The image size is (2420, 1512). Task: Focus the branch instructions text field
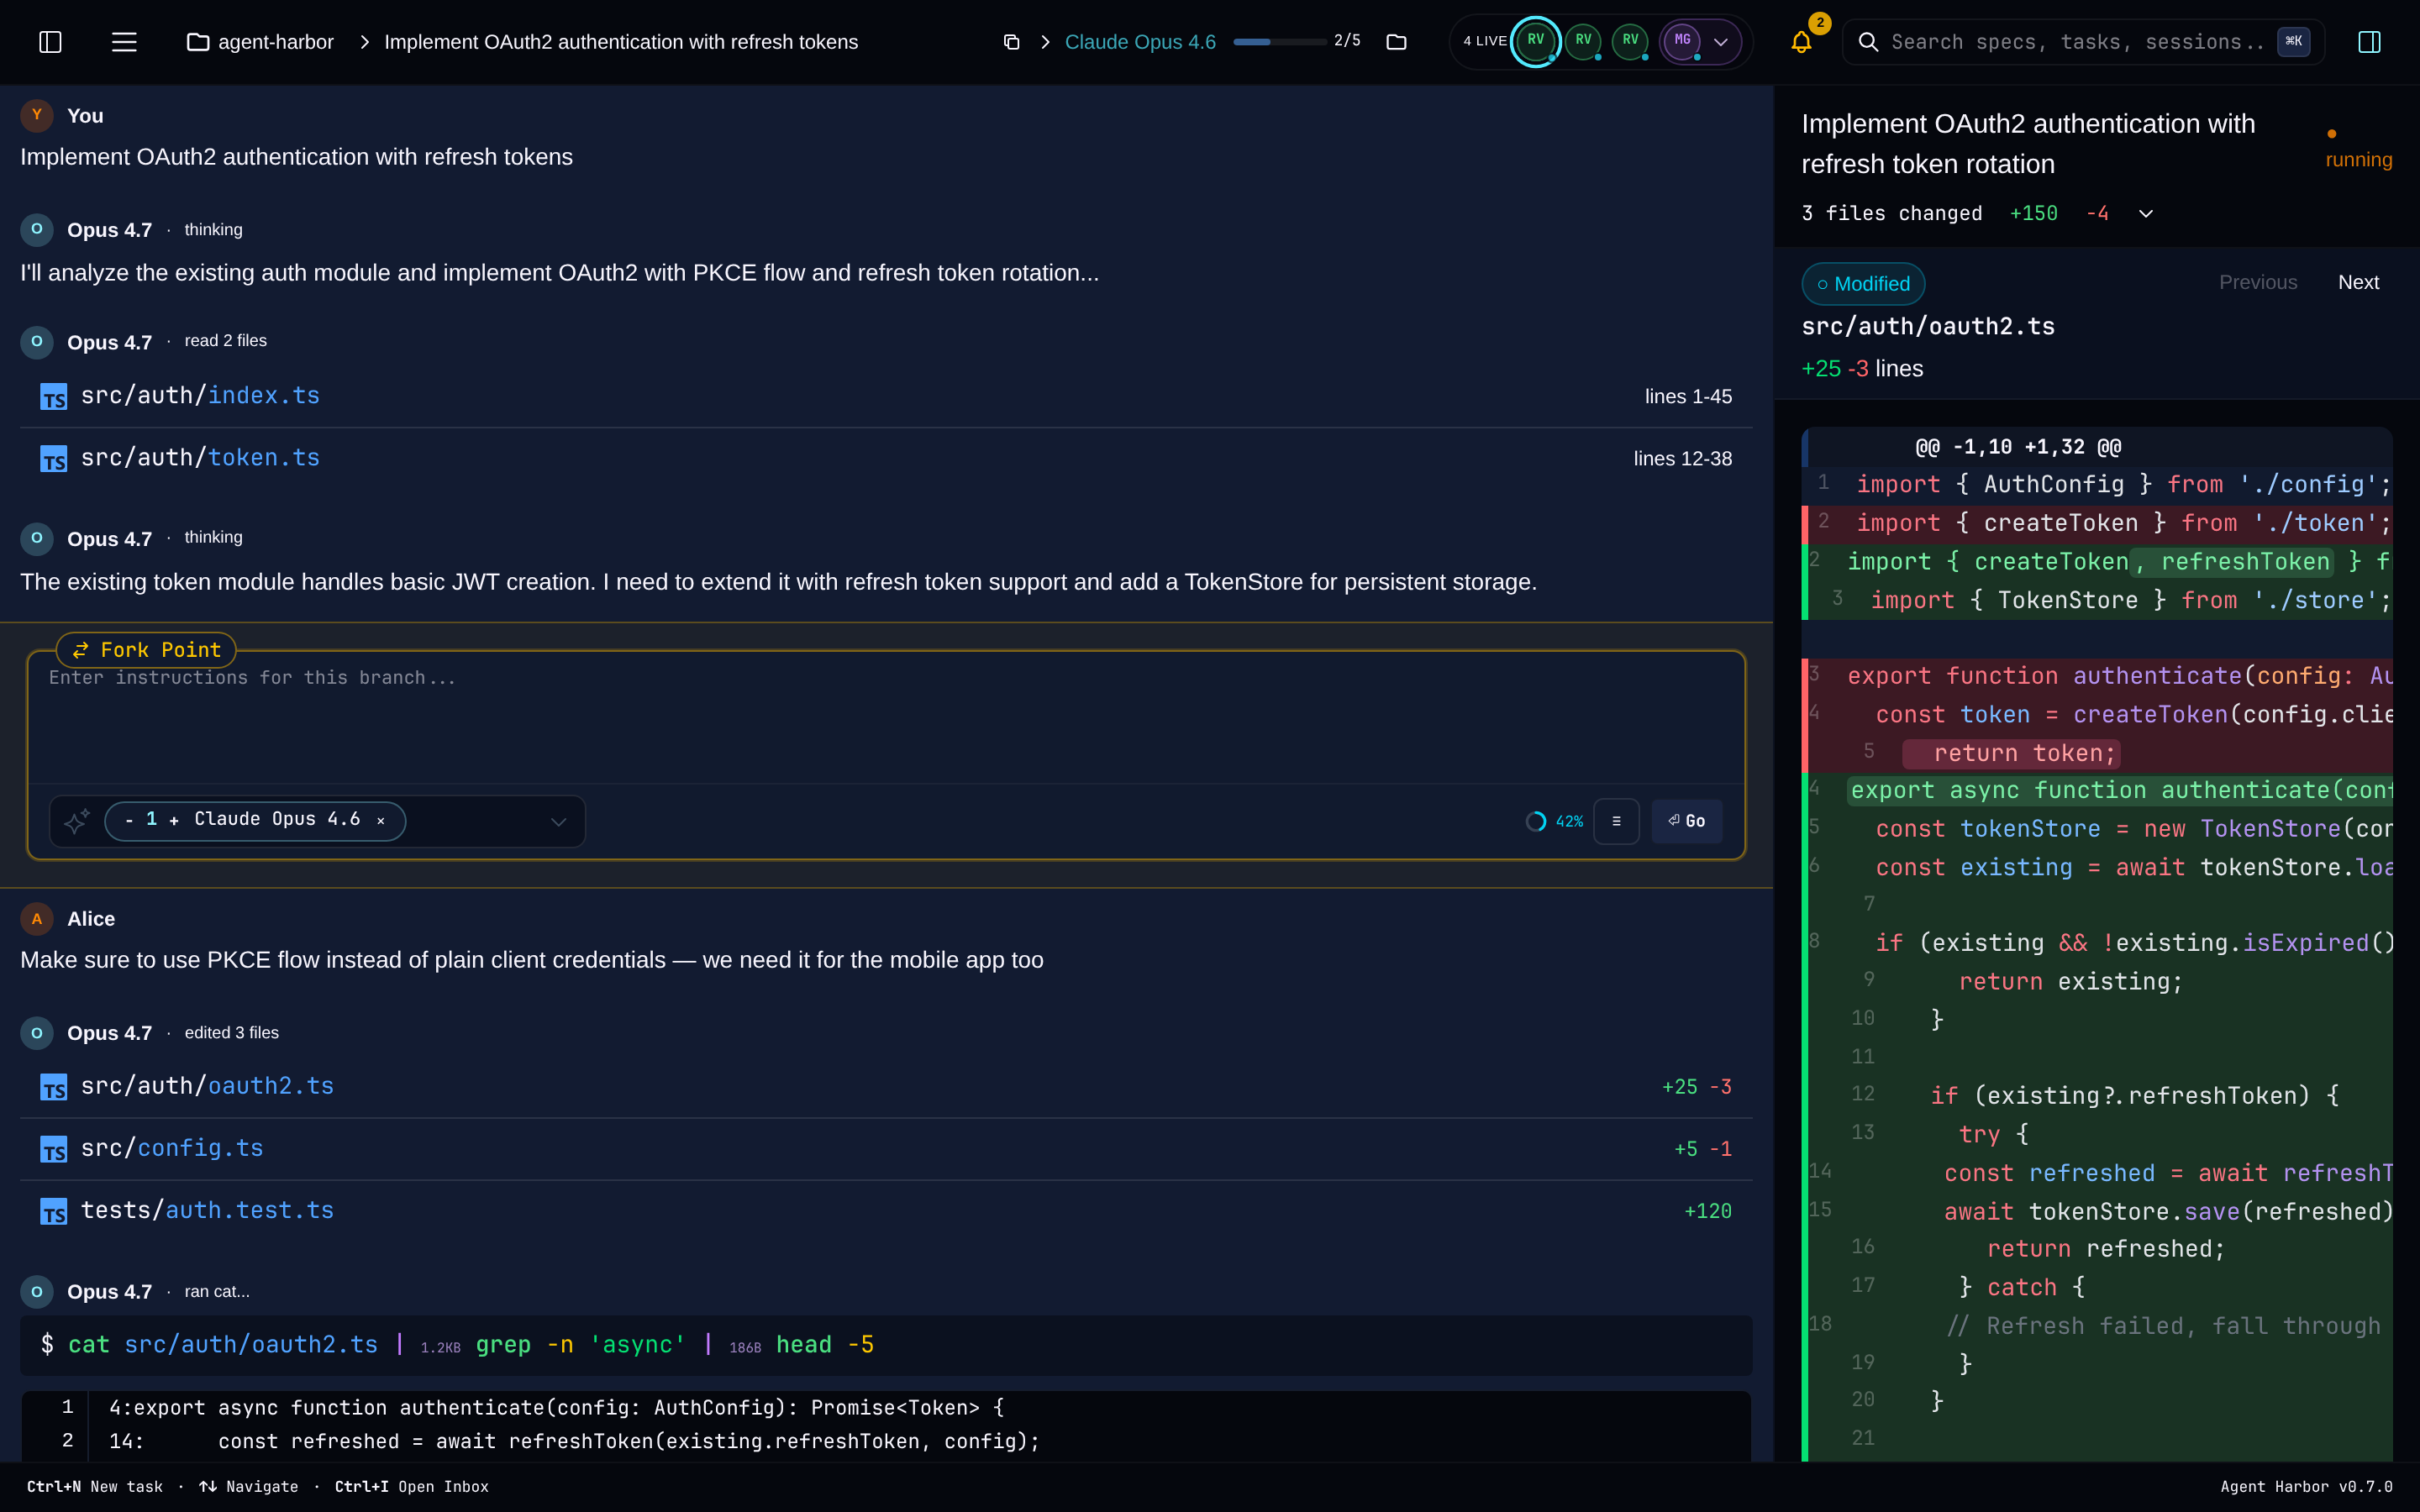(886, 717)
